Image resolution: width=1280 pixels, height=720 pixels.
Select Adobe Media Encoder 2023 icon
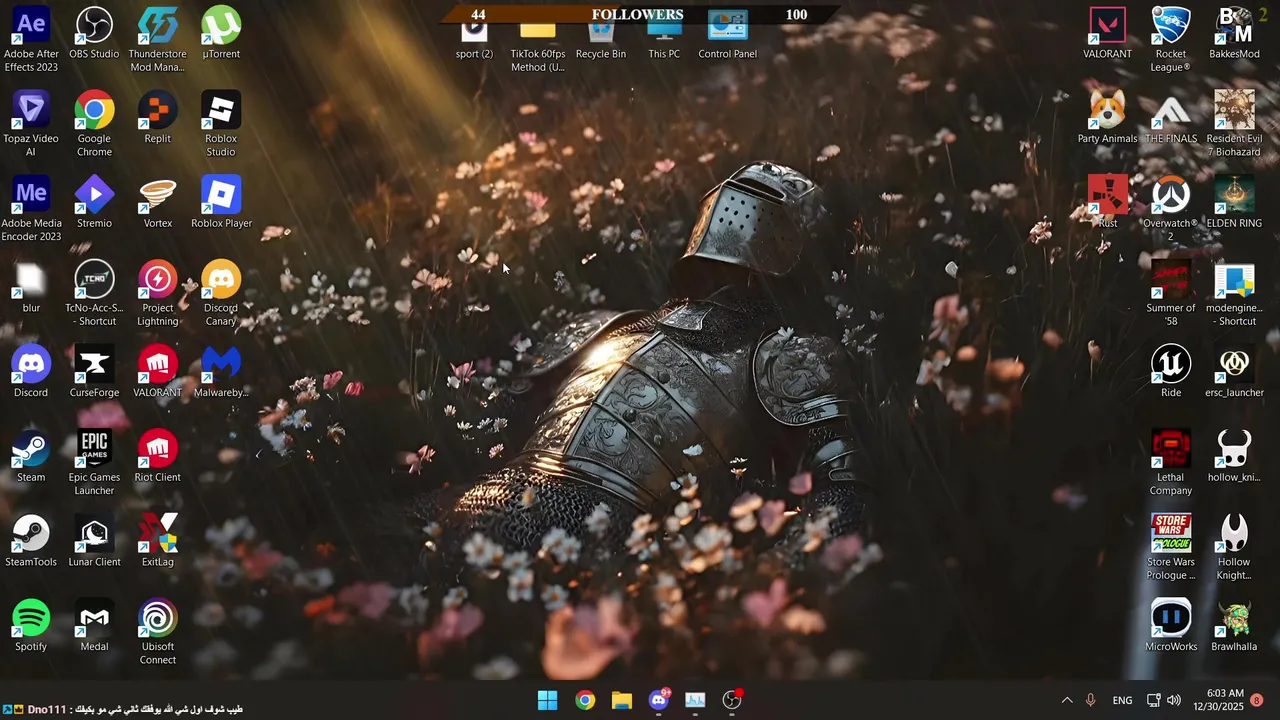31,210
